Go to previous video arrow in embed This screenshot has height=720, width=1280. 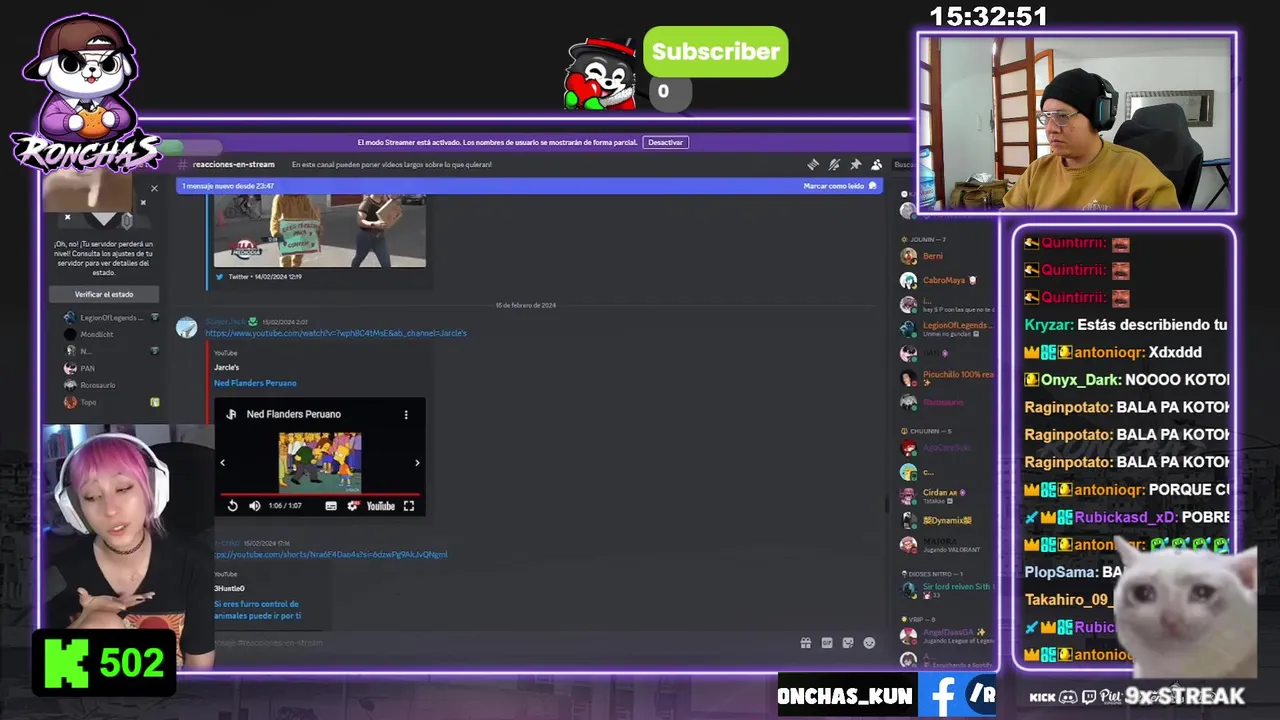[222, 462]
